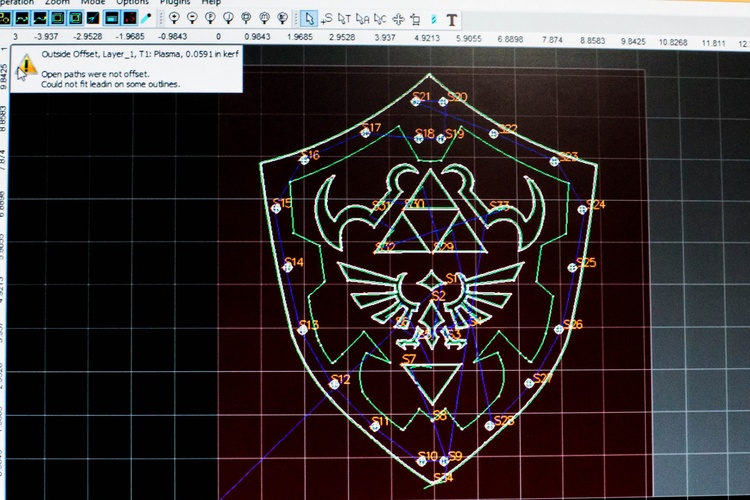The image size is (750, 500).
Task: Click the S22 start point marker
Action: 494,133
